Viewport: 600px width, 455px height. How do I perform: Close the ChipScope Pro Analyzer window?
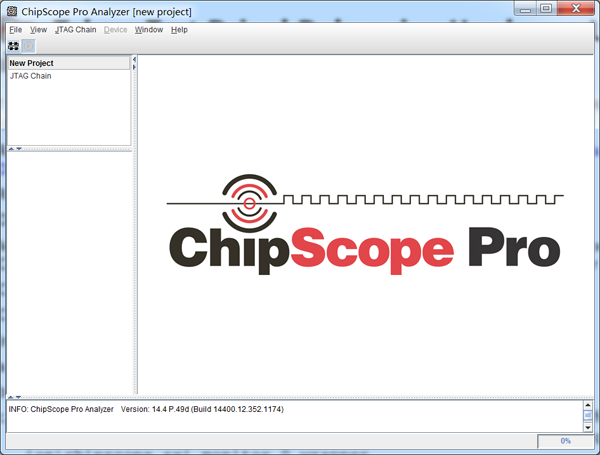coord(576,8)
